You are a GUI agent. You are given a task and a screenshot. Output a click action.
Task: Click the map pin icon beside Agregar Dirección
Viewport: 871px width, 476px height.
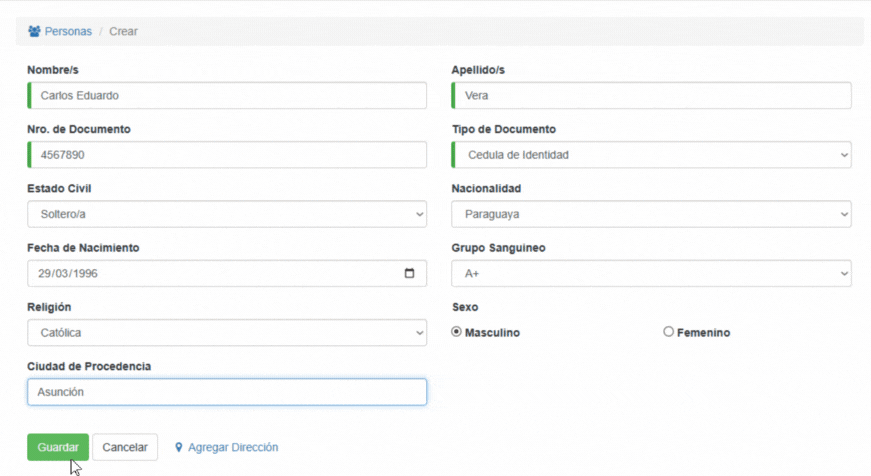[x=179, y=448]
